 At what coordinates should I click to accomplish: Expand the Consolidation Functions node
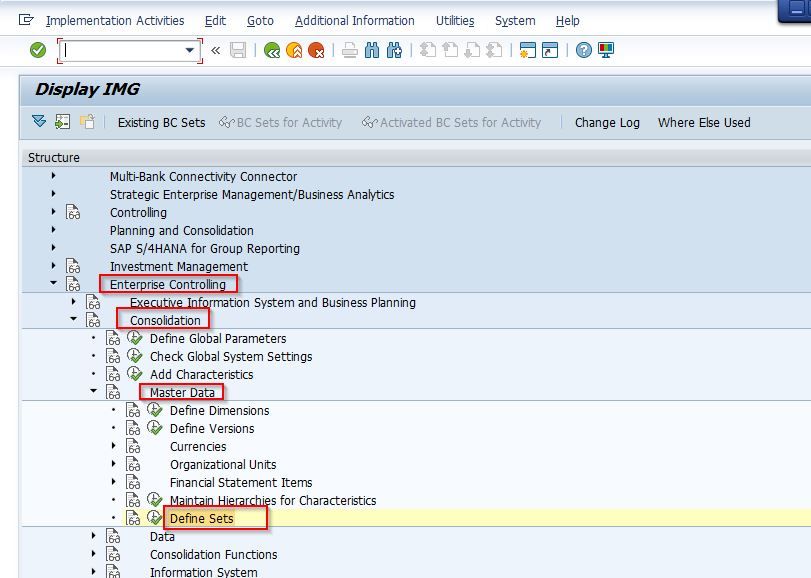point(94,554)
